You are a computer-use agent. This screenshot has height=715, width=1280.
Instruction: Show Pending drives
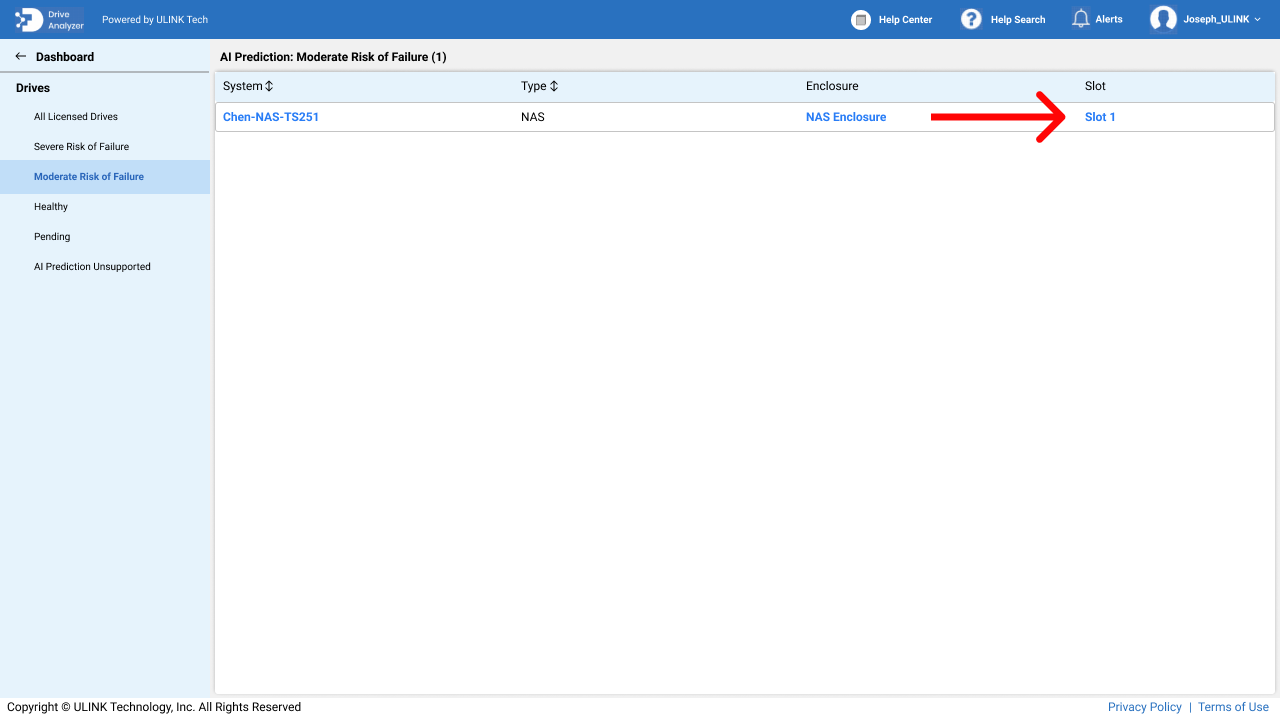(52, 237)
